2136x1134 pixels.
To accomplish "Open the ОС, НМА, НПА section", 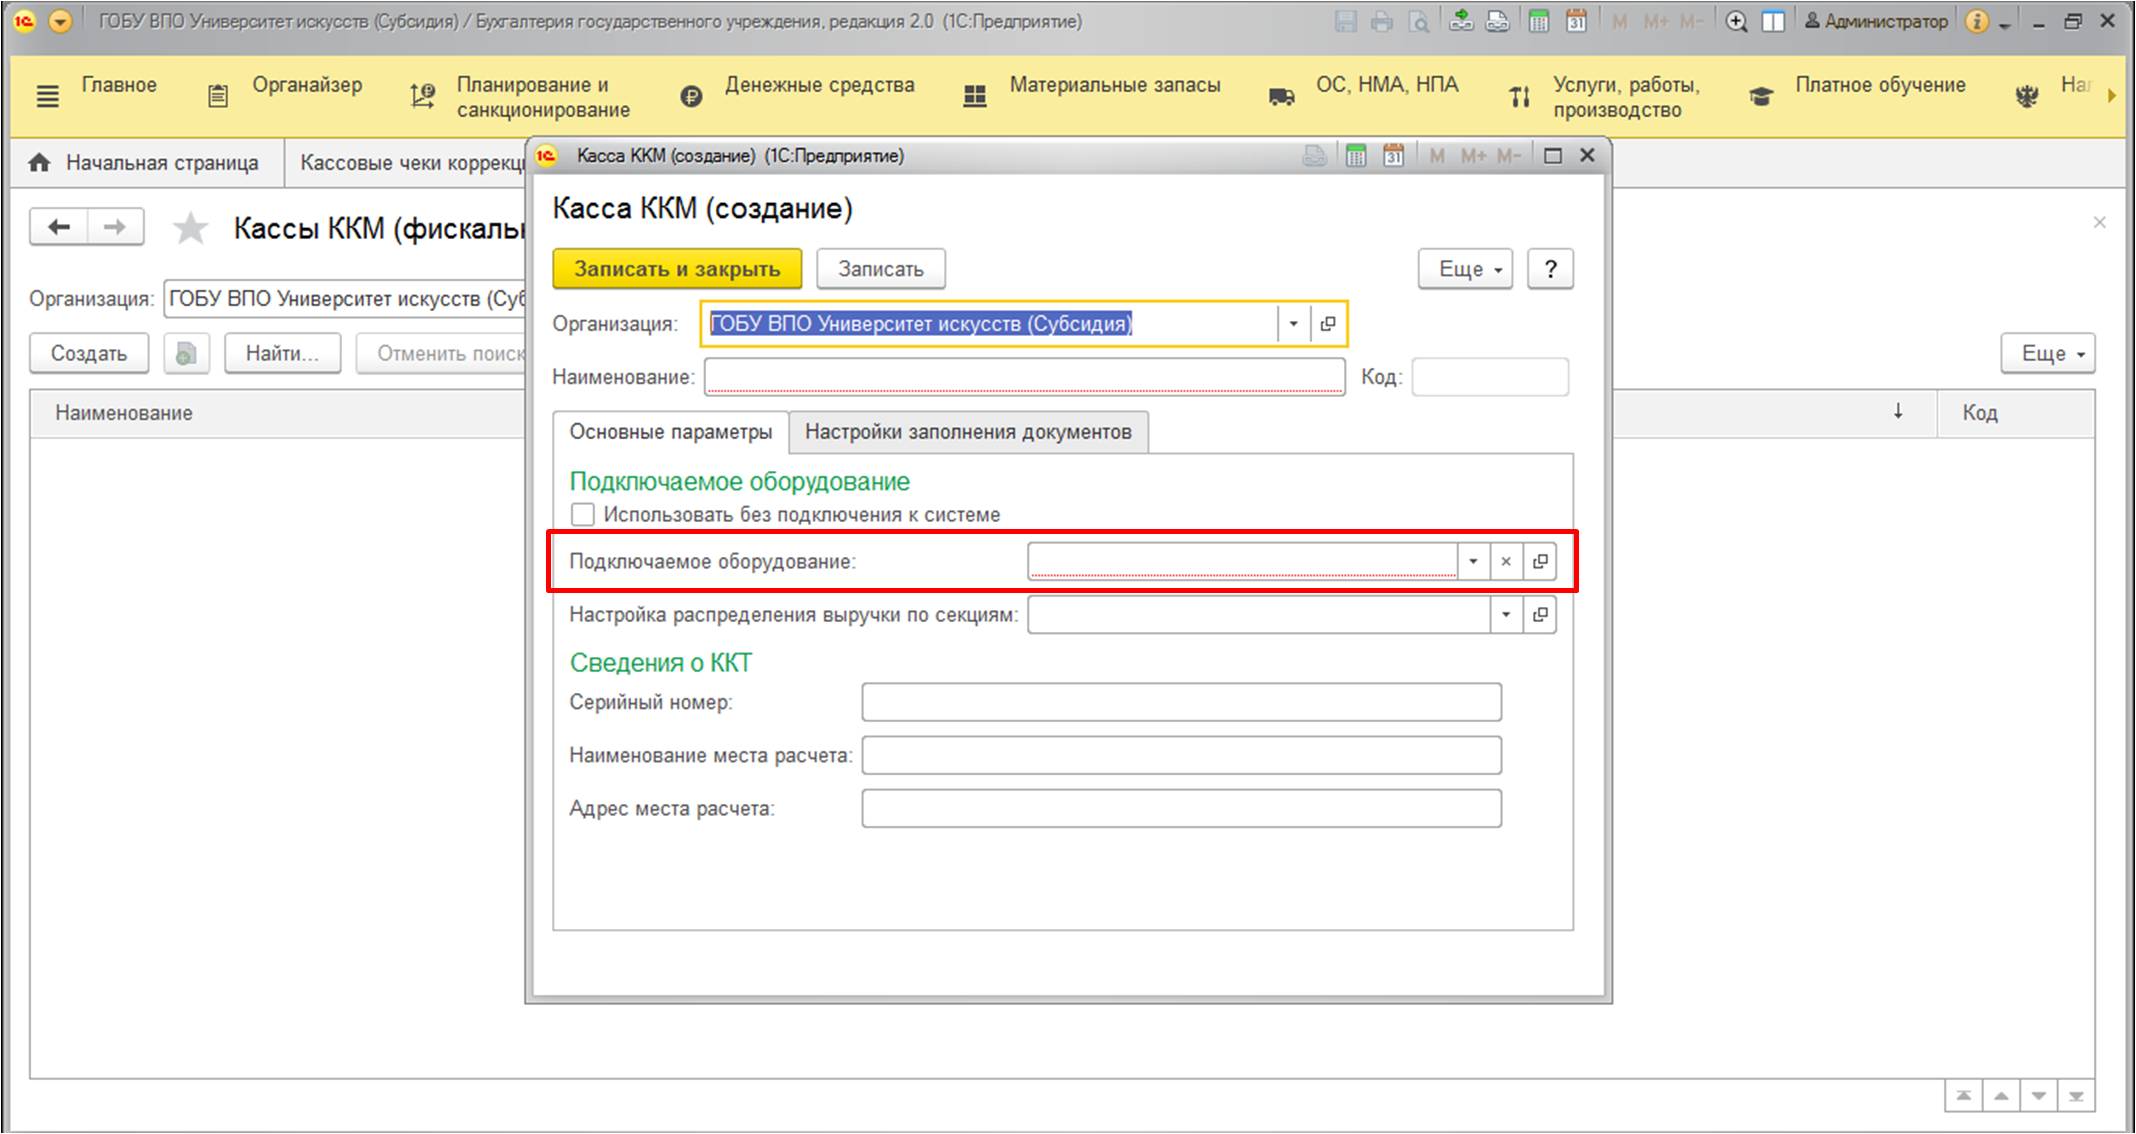I will tap(1387, 85).
